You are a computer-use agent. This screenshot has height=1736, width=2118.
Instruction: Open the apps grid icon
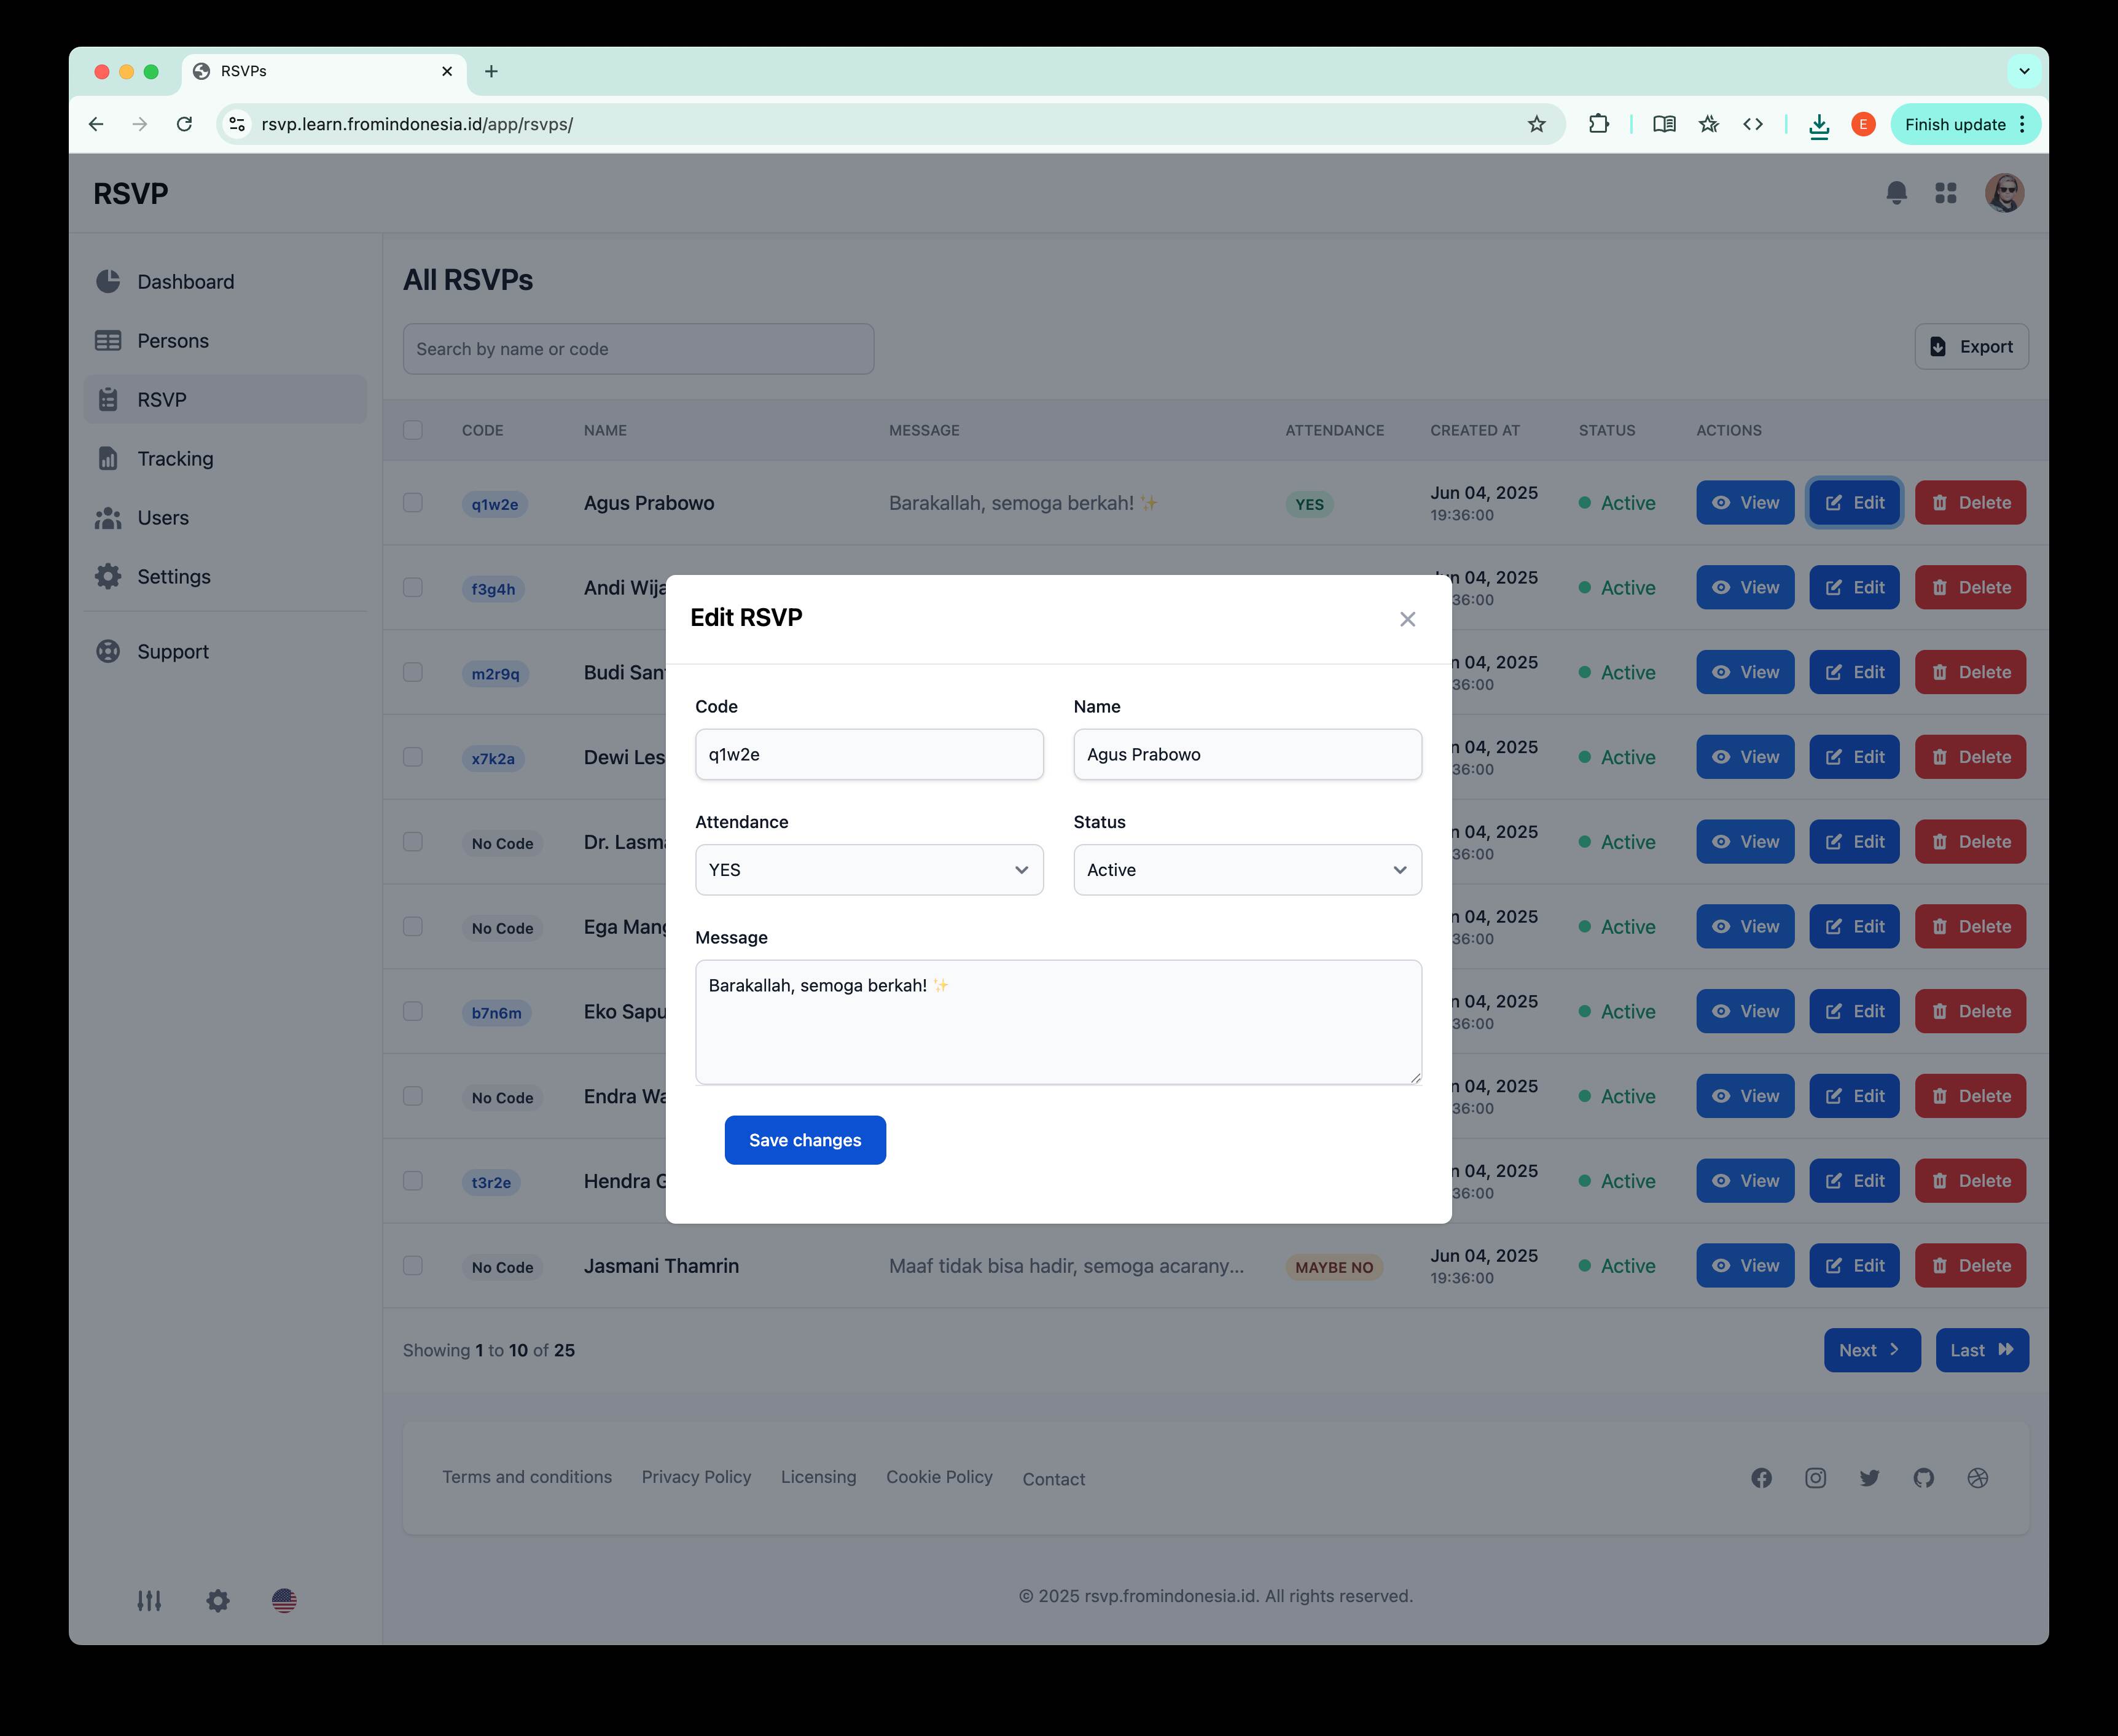[x=1945, y=193]
